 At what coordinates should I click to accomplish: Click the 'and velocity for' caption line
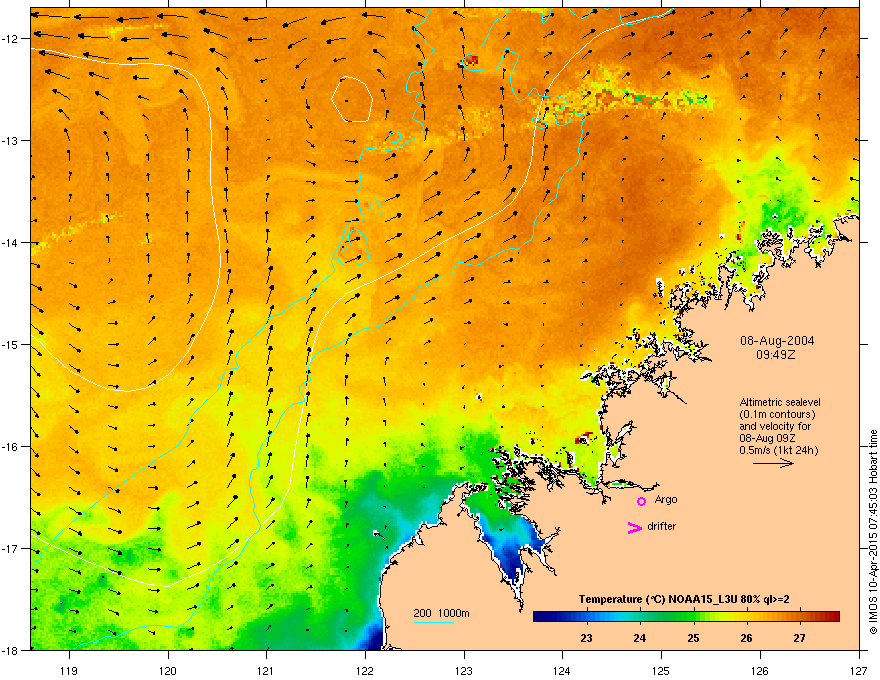774,426
